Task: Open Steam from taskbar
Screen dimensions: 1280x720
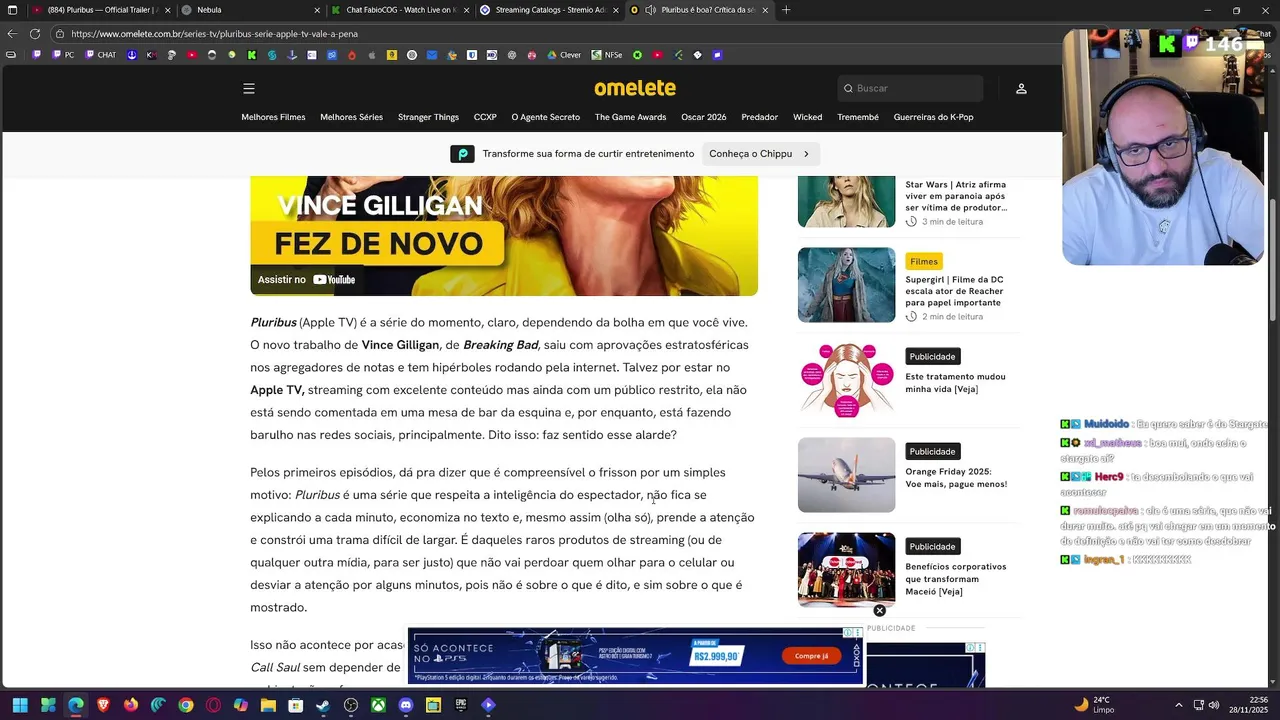Action: [x=323, y=705]
